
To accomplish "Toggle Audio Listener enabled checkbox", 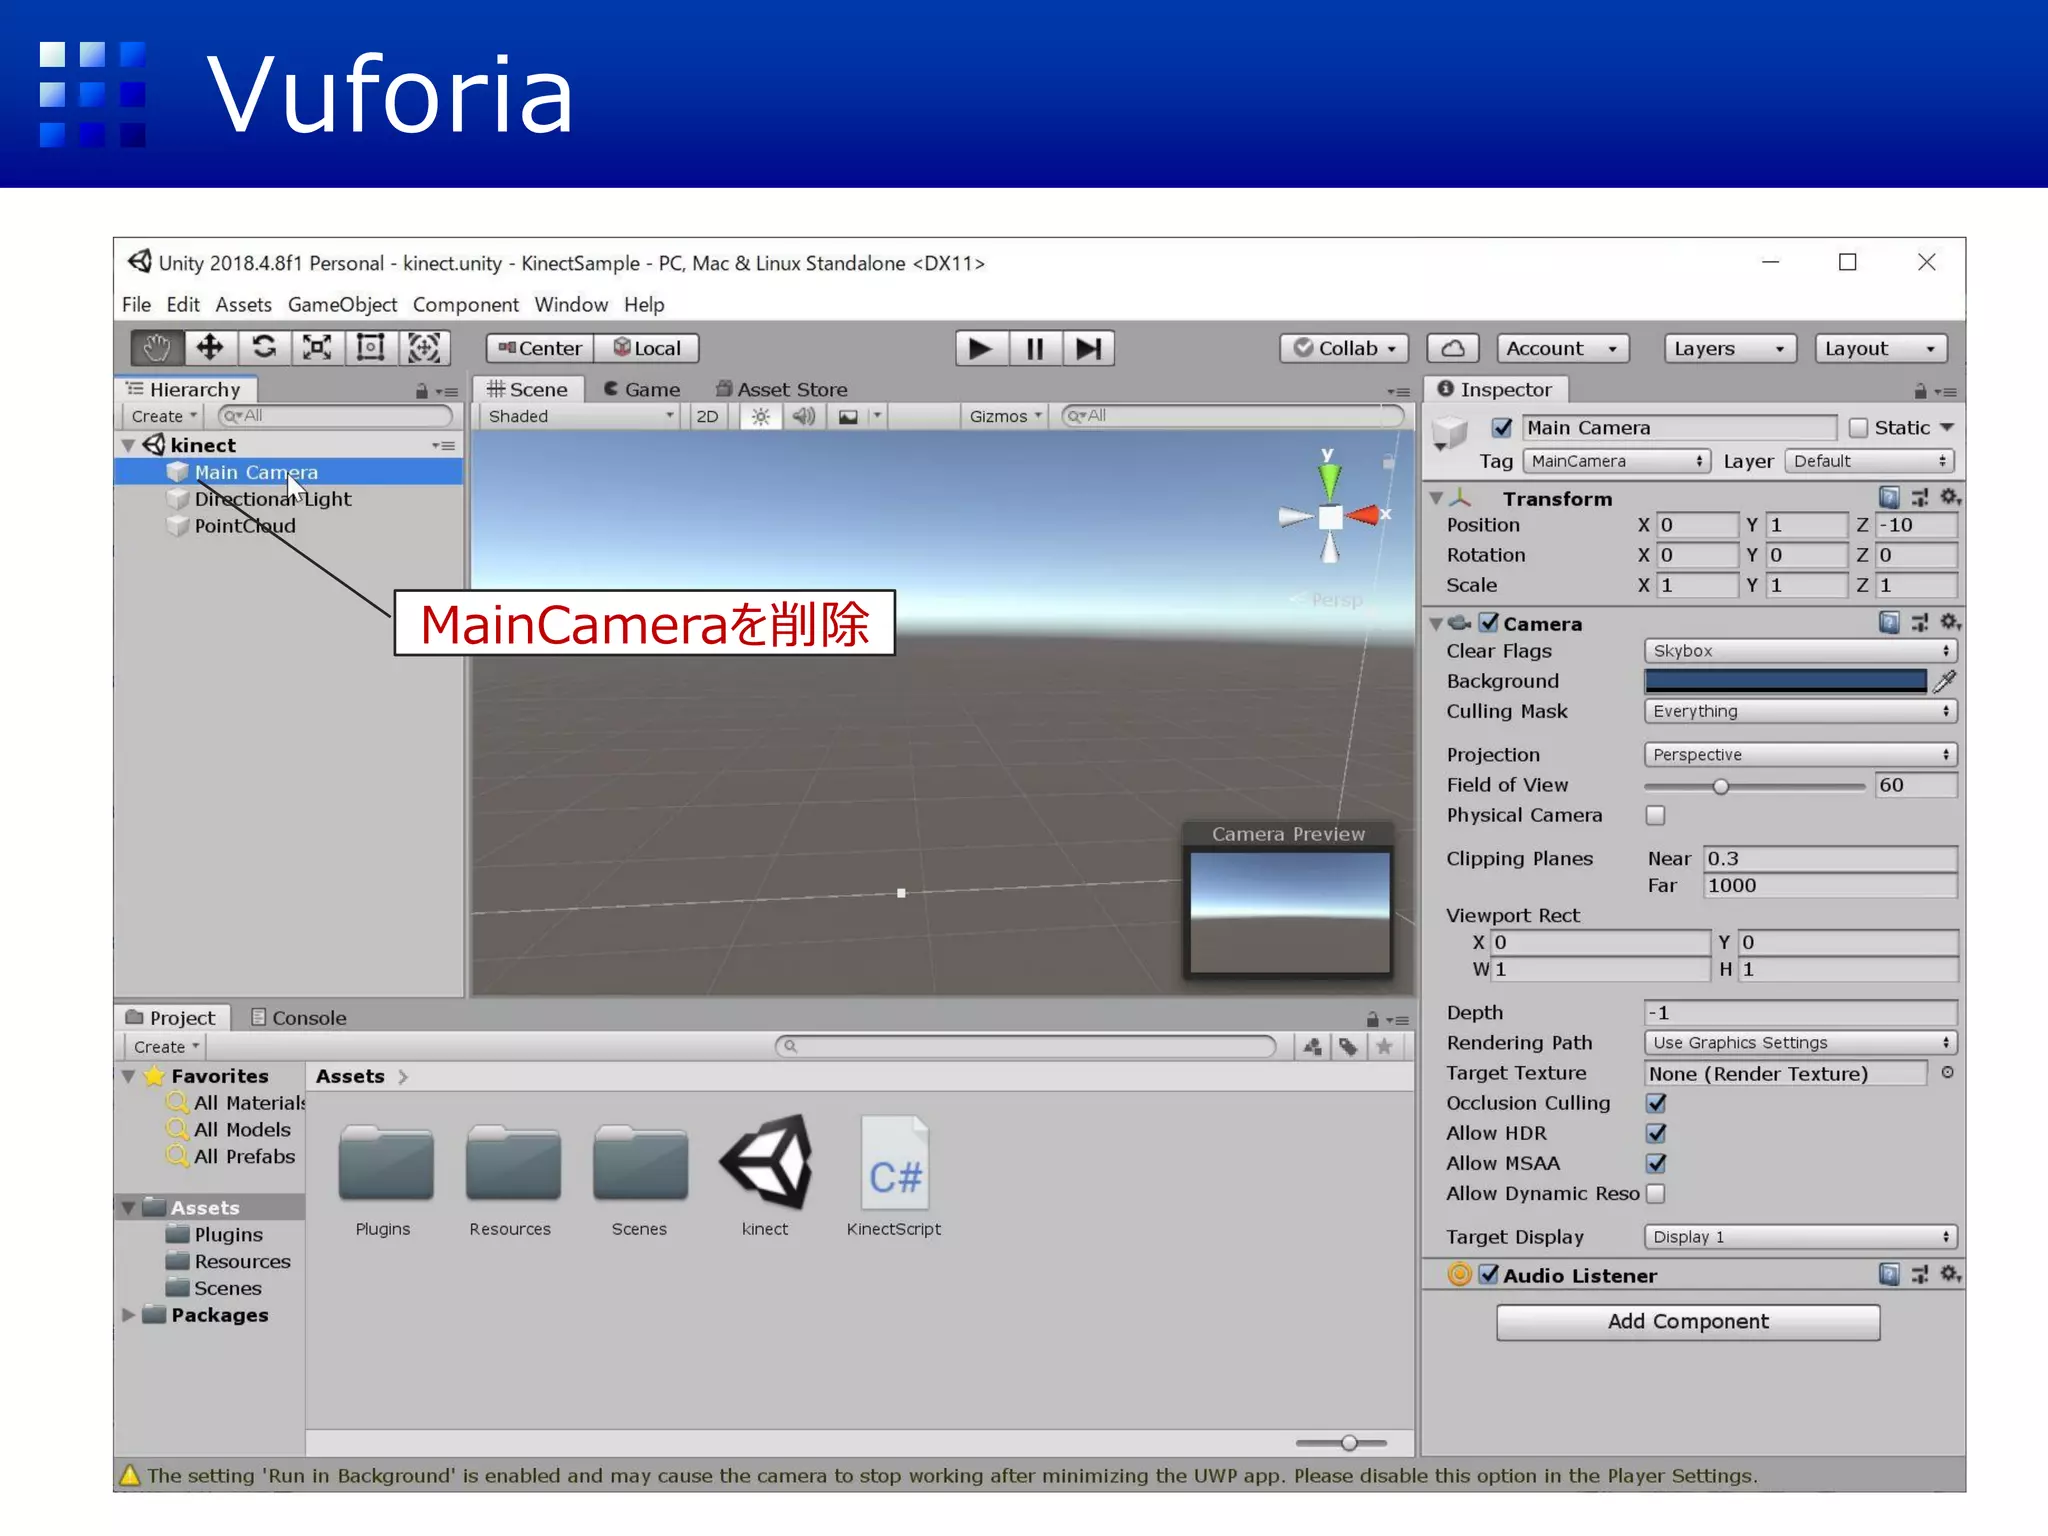I will 1489,1275.
